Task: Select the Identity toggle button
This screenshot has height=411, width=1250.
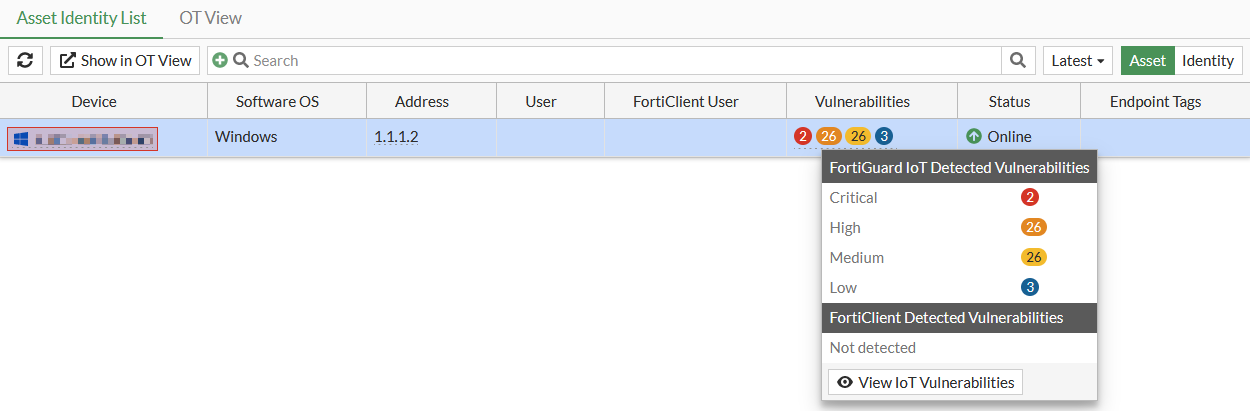Action: click(1208, 61)
